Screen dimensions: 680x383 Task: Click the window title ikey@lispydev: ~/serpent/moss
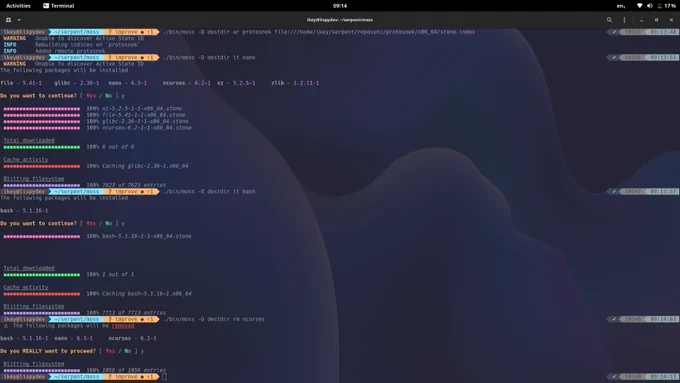click(340, 20)
